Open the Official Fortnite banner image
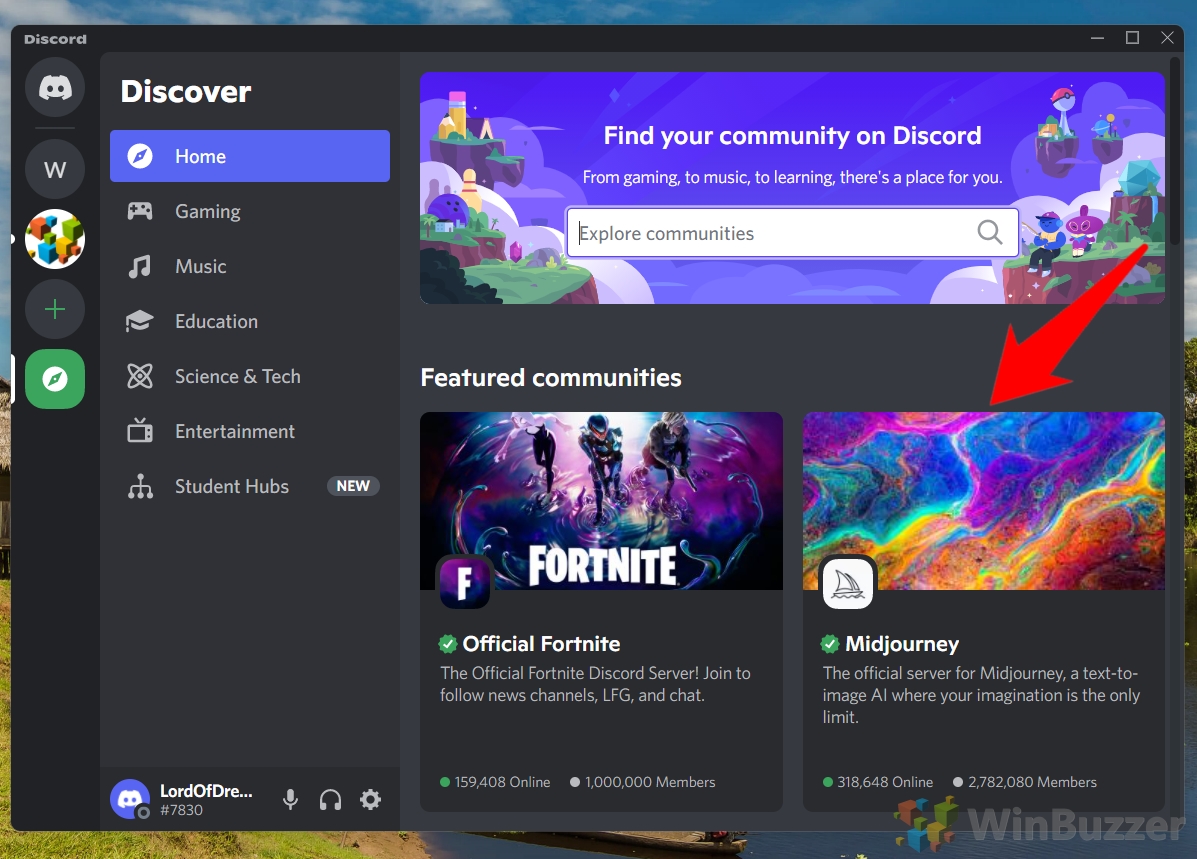 602,501
